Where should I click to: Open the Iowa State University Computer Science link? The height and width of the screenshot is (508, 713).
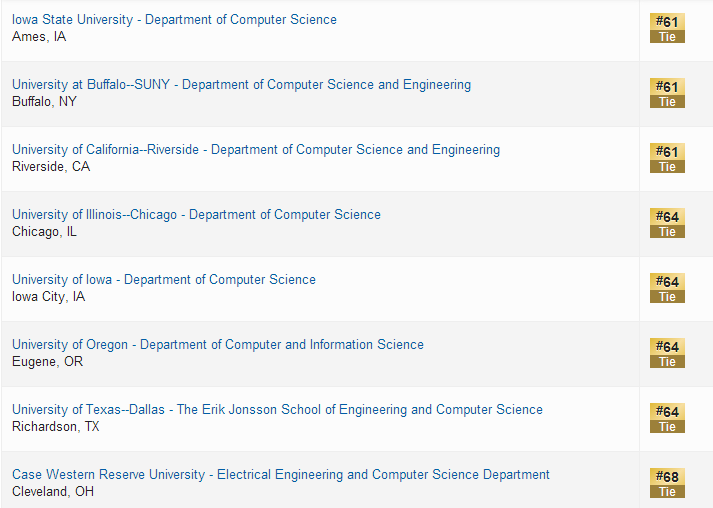point(174,20)
